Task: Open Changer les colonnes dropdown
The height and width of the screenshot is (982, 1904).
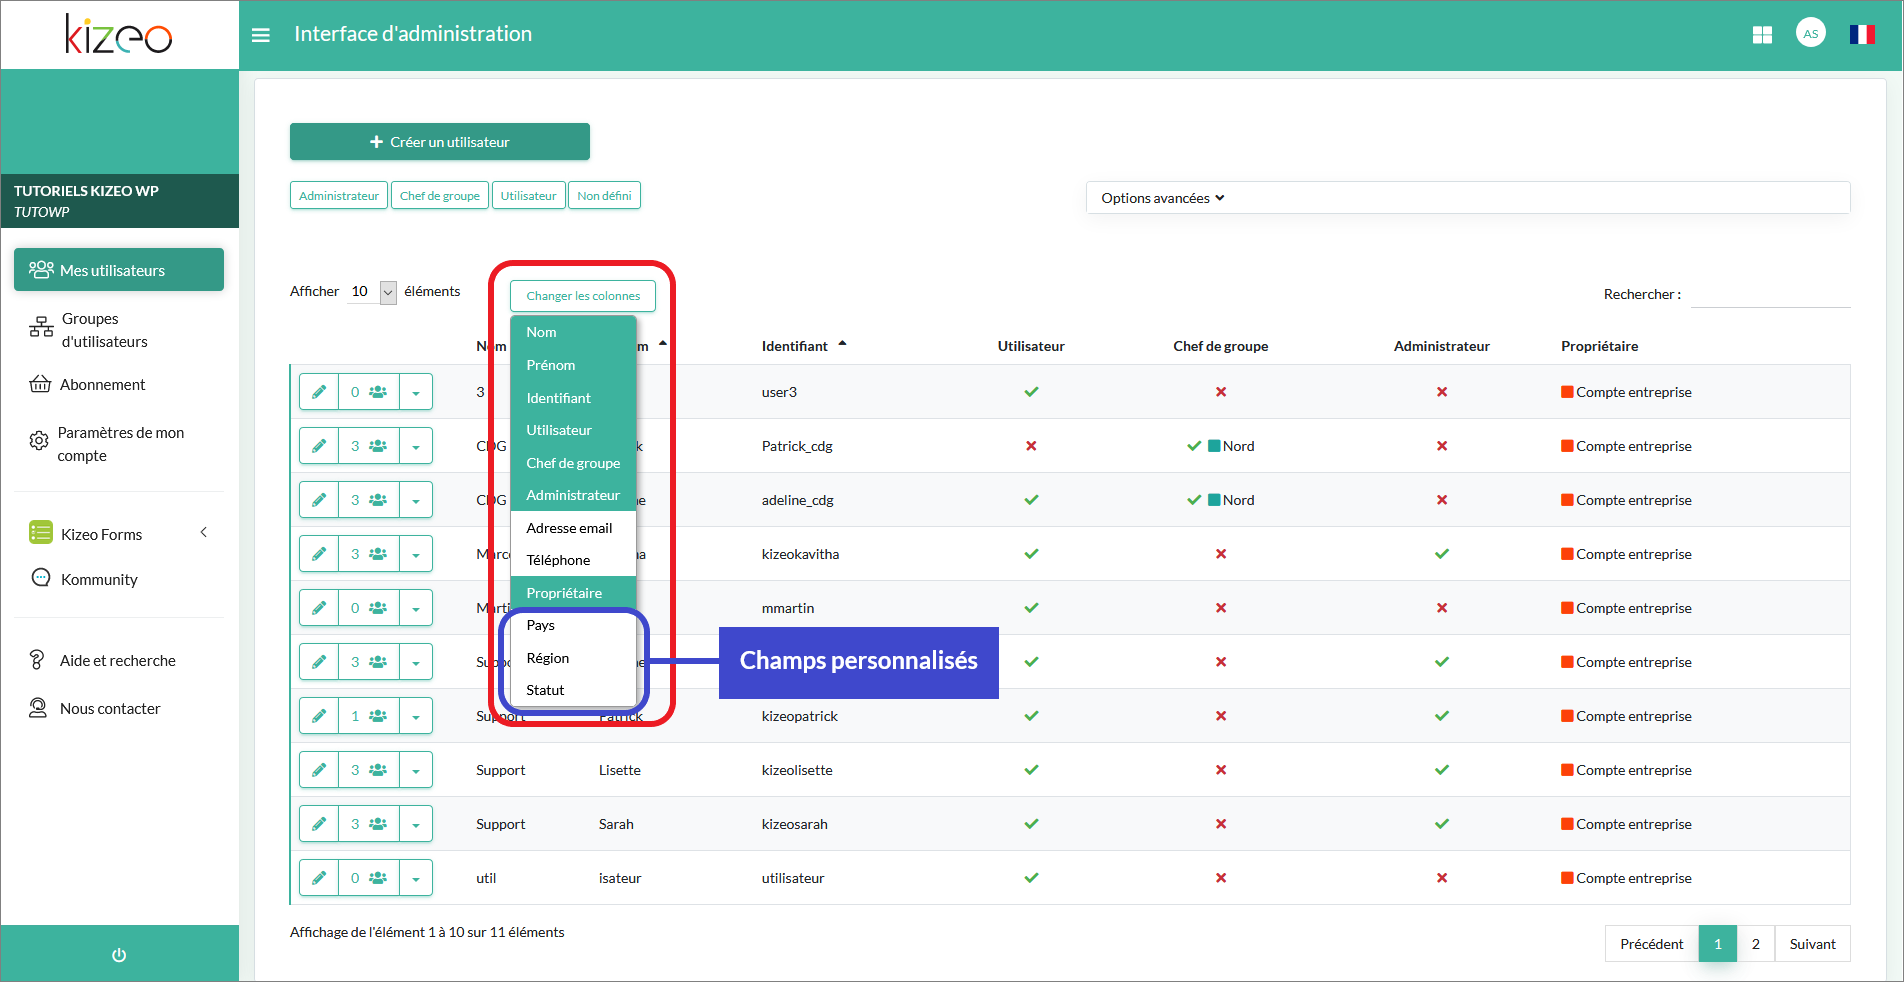Action: click(583, 296)
